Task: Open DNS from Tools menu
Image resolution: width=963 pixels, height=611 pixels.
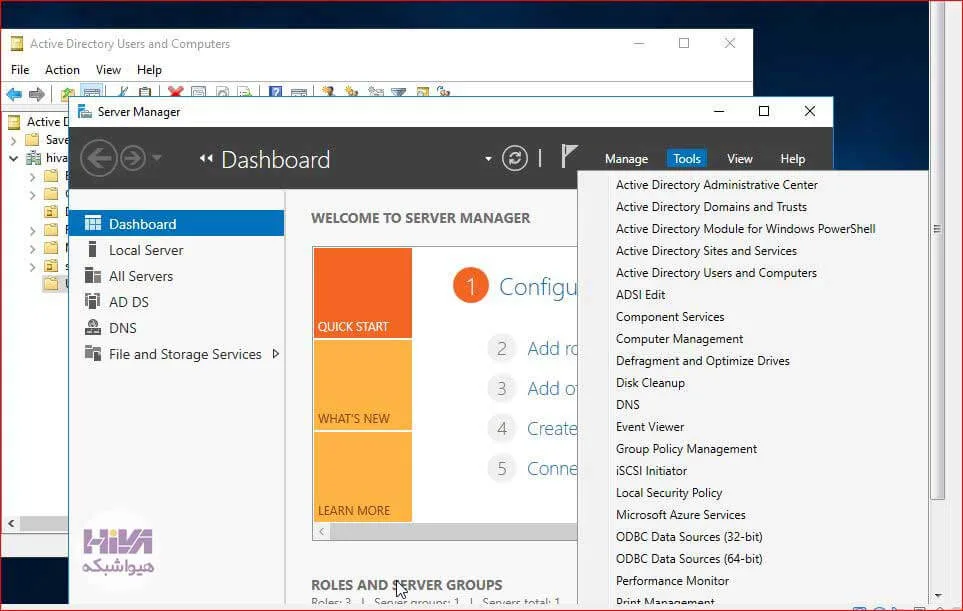Action: 628,405
